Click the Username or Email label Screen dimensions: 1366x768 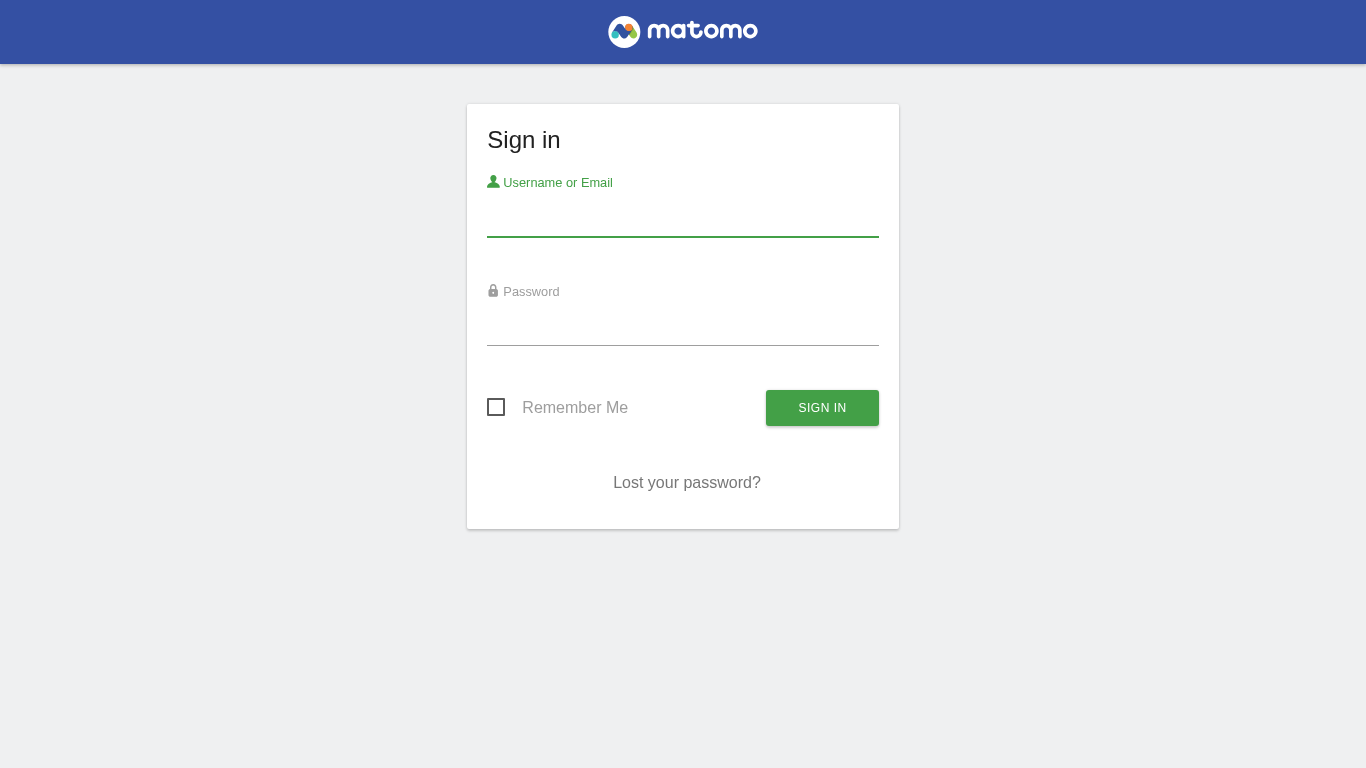(x=558, y=183)
